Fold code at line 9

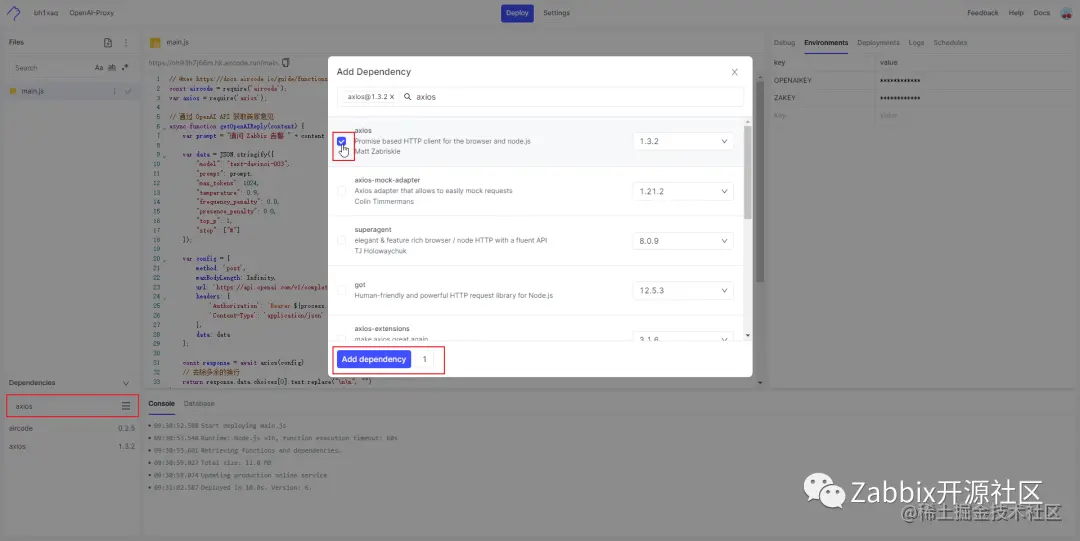(163, 155)
